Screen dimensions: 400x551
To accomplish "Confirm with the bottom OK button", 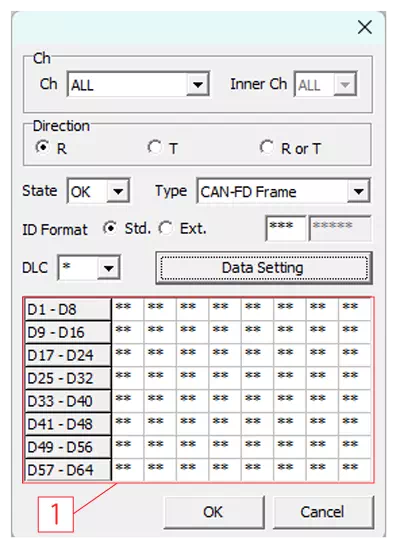I will click(214, 512).
